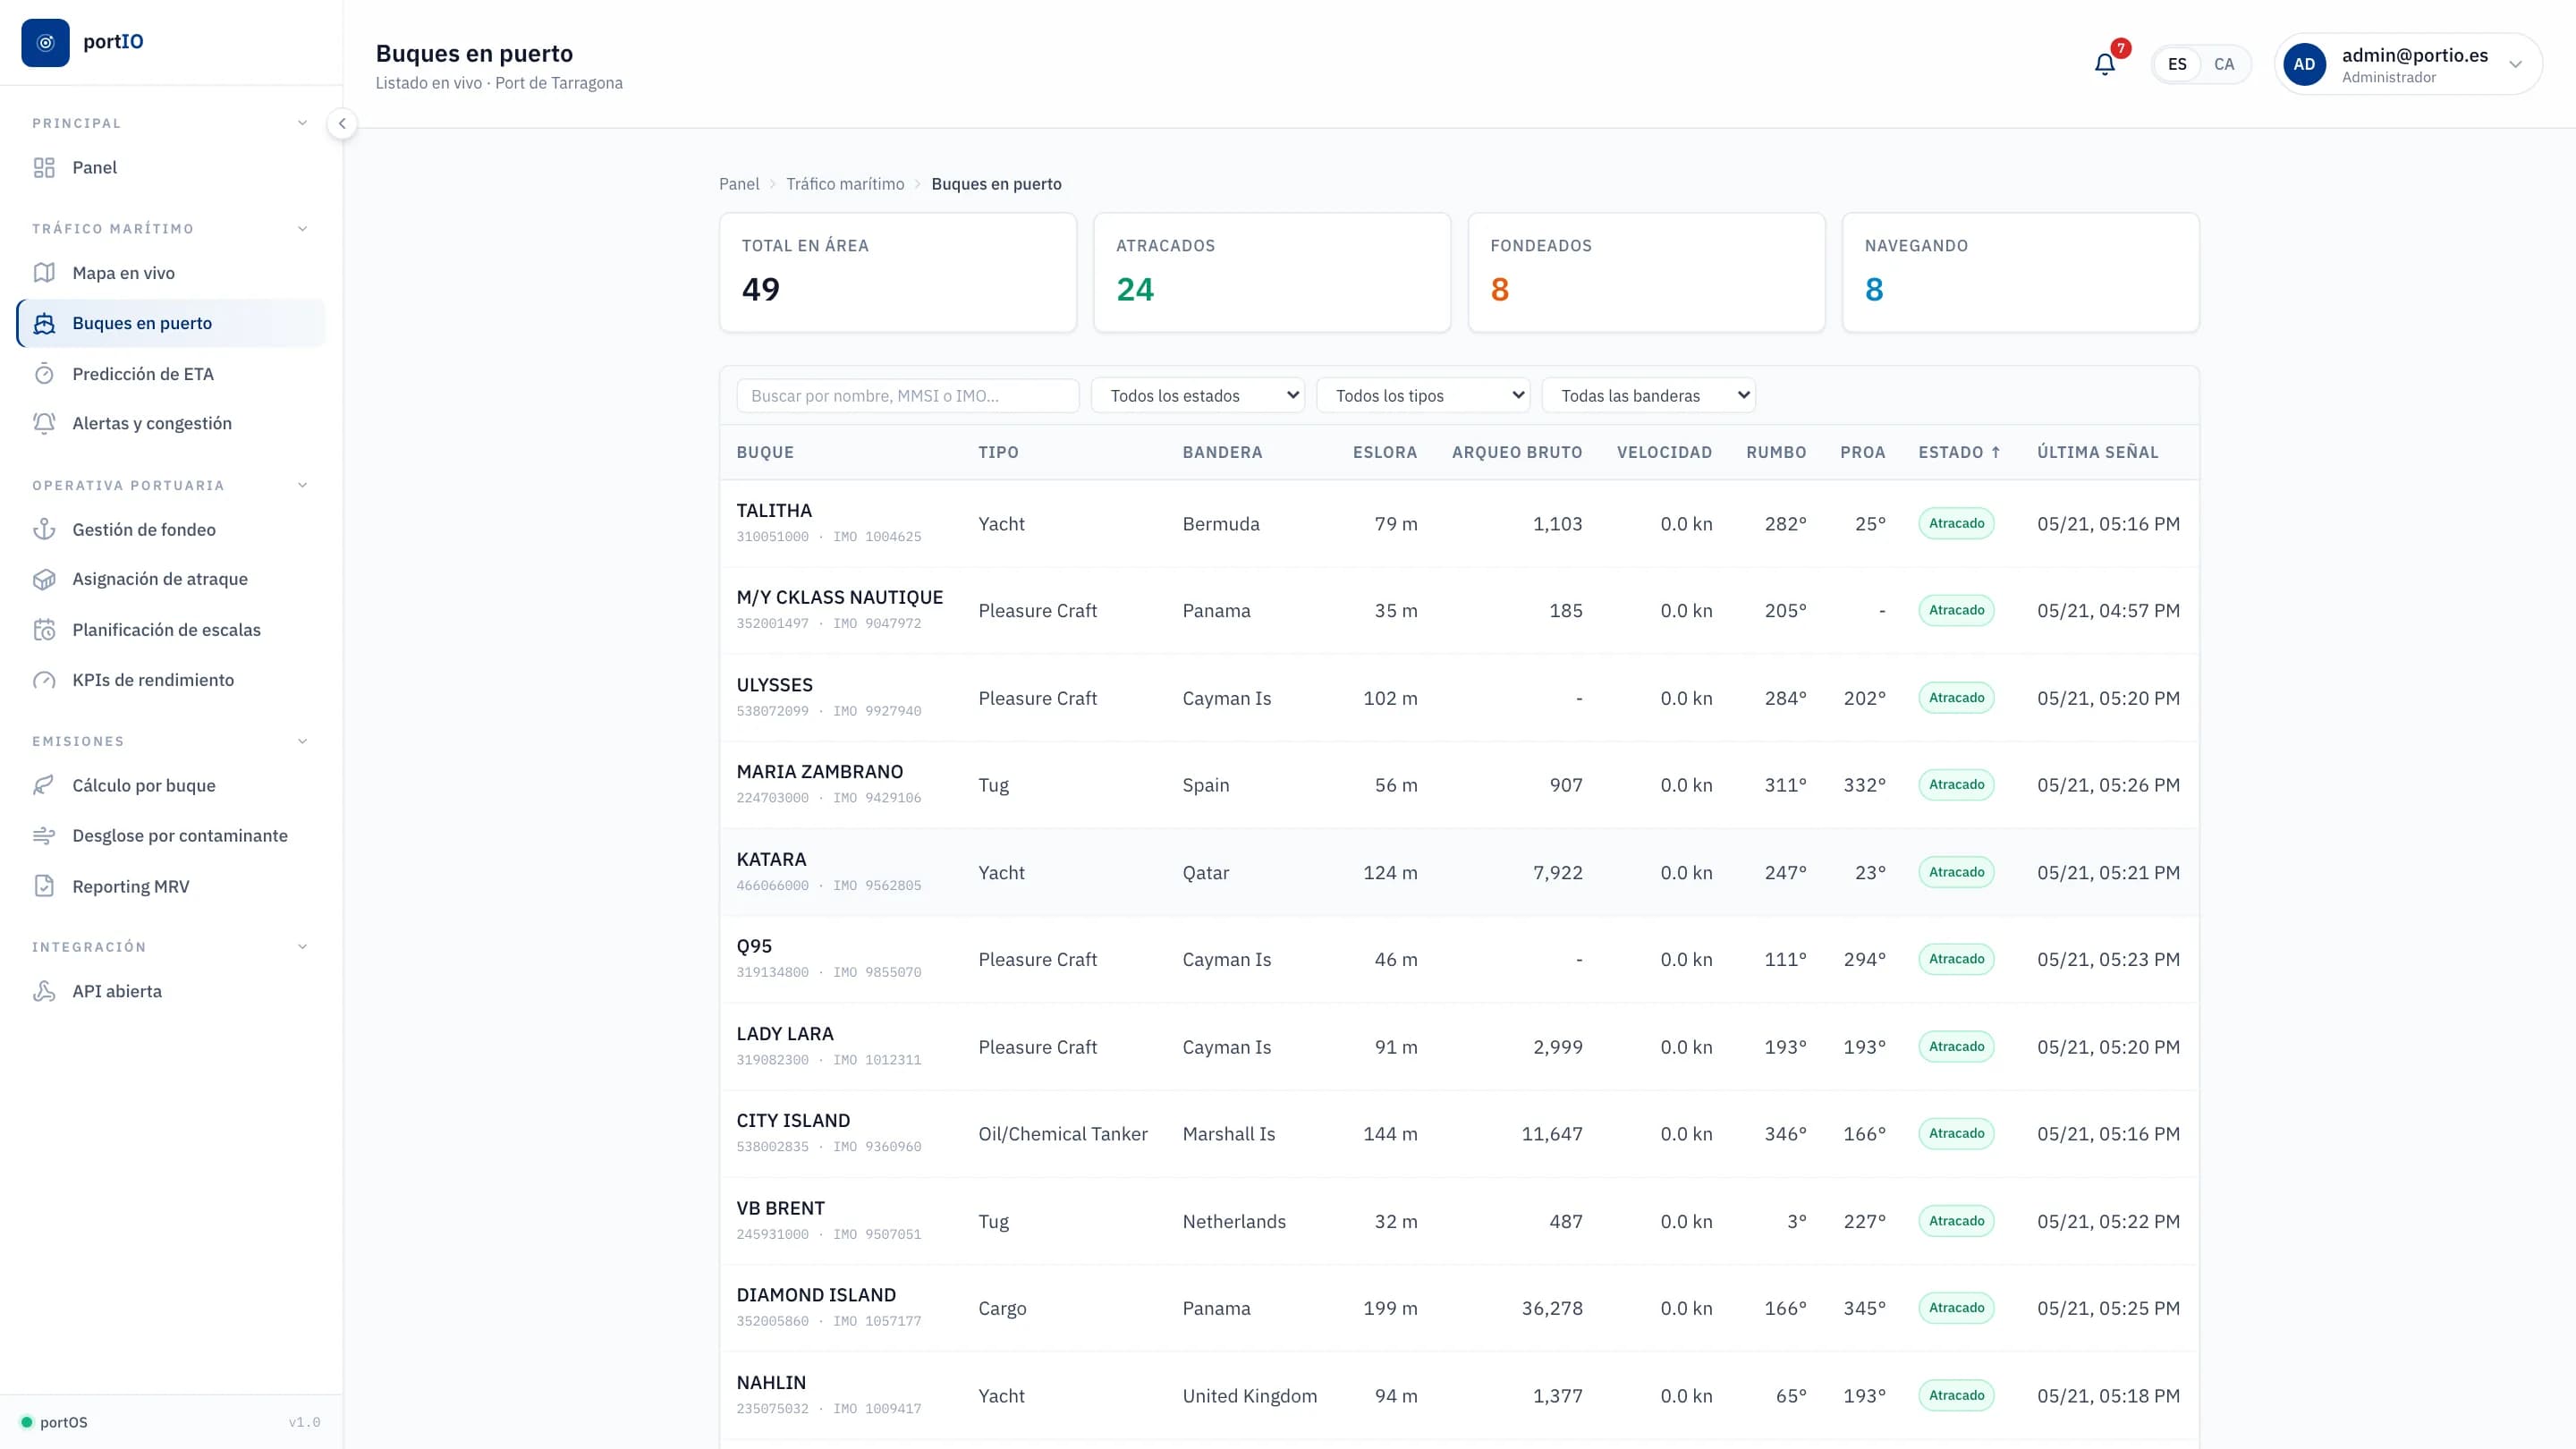
Task: Open Predicción de ETA timer icon
Action: 44,374
